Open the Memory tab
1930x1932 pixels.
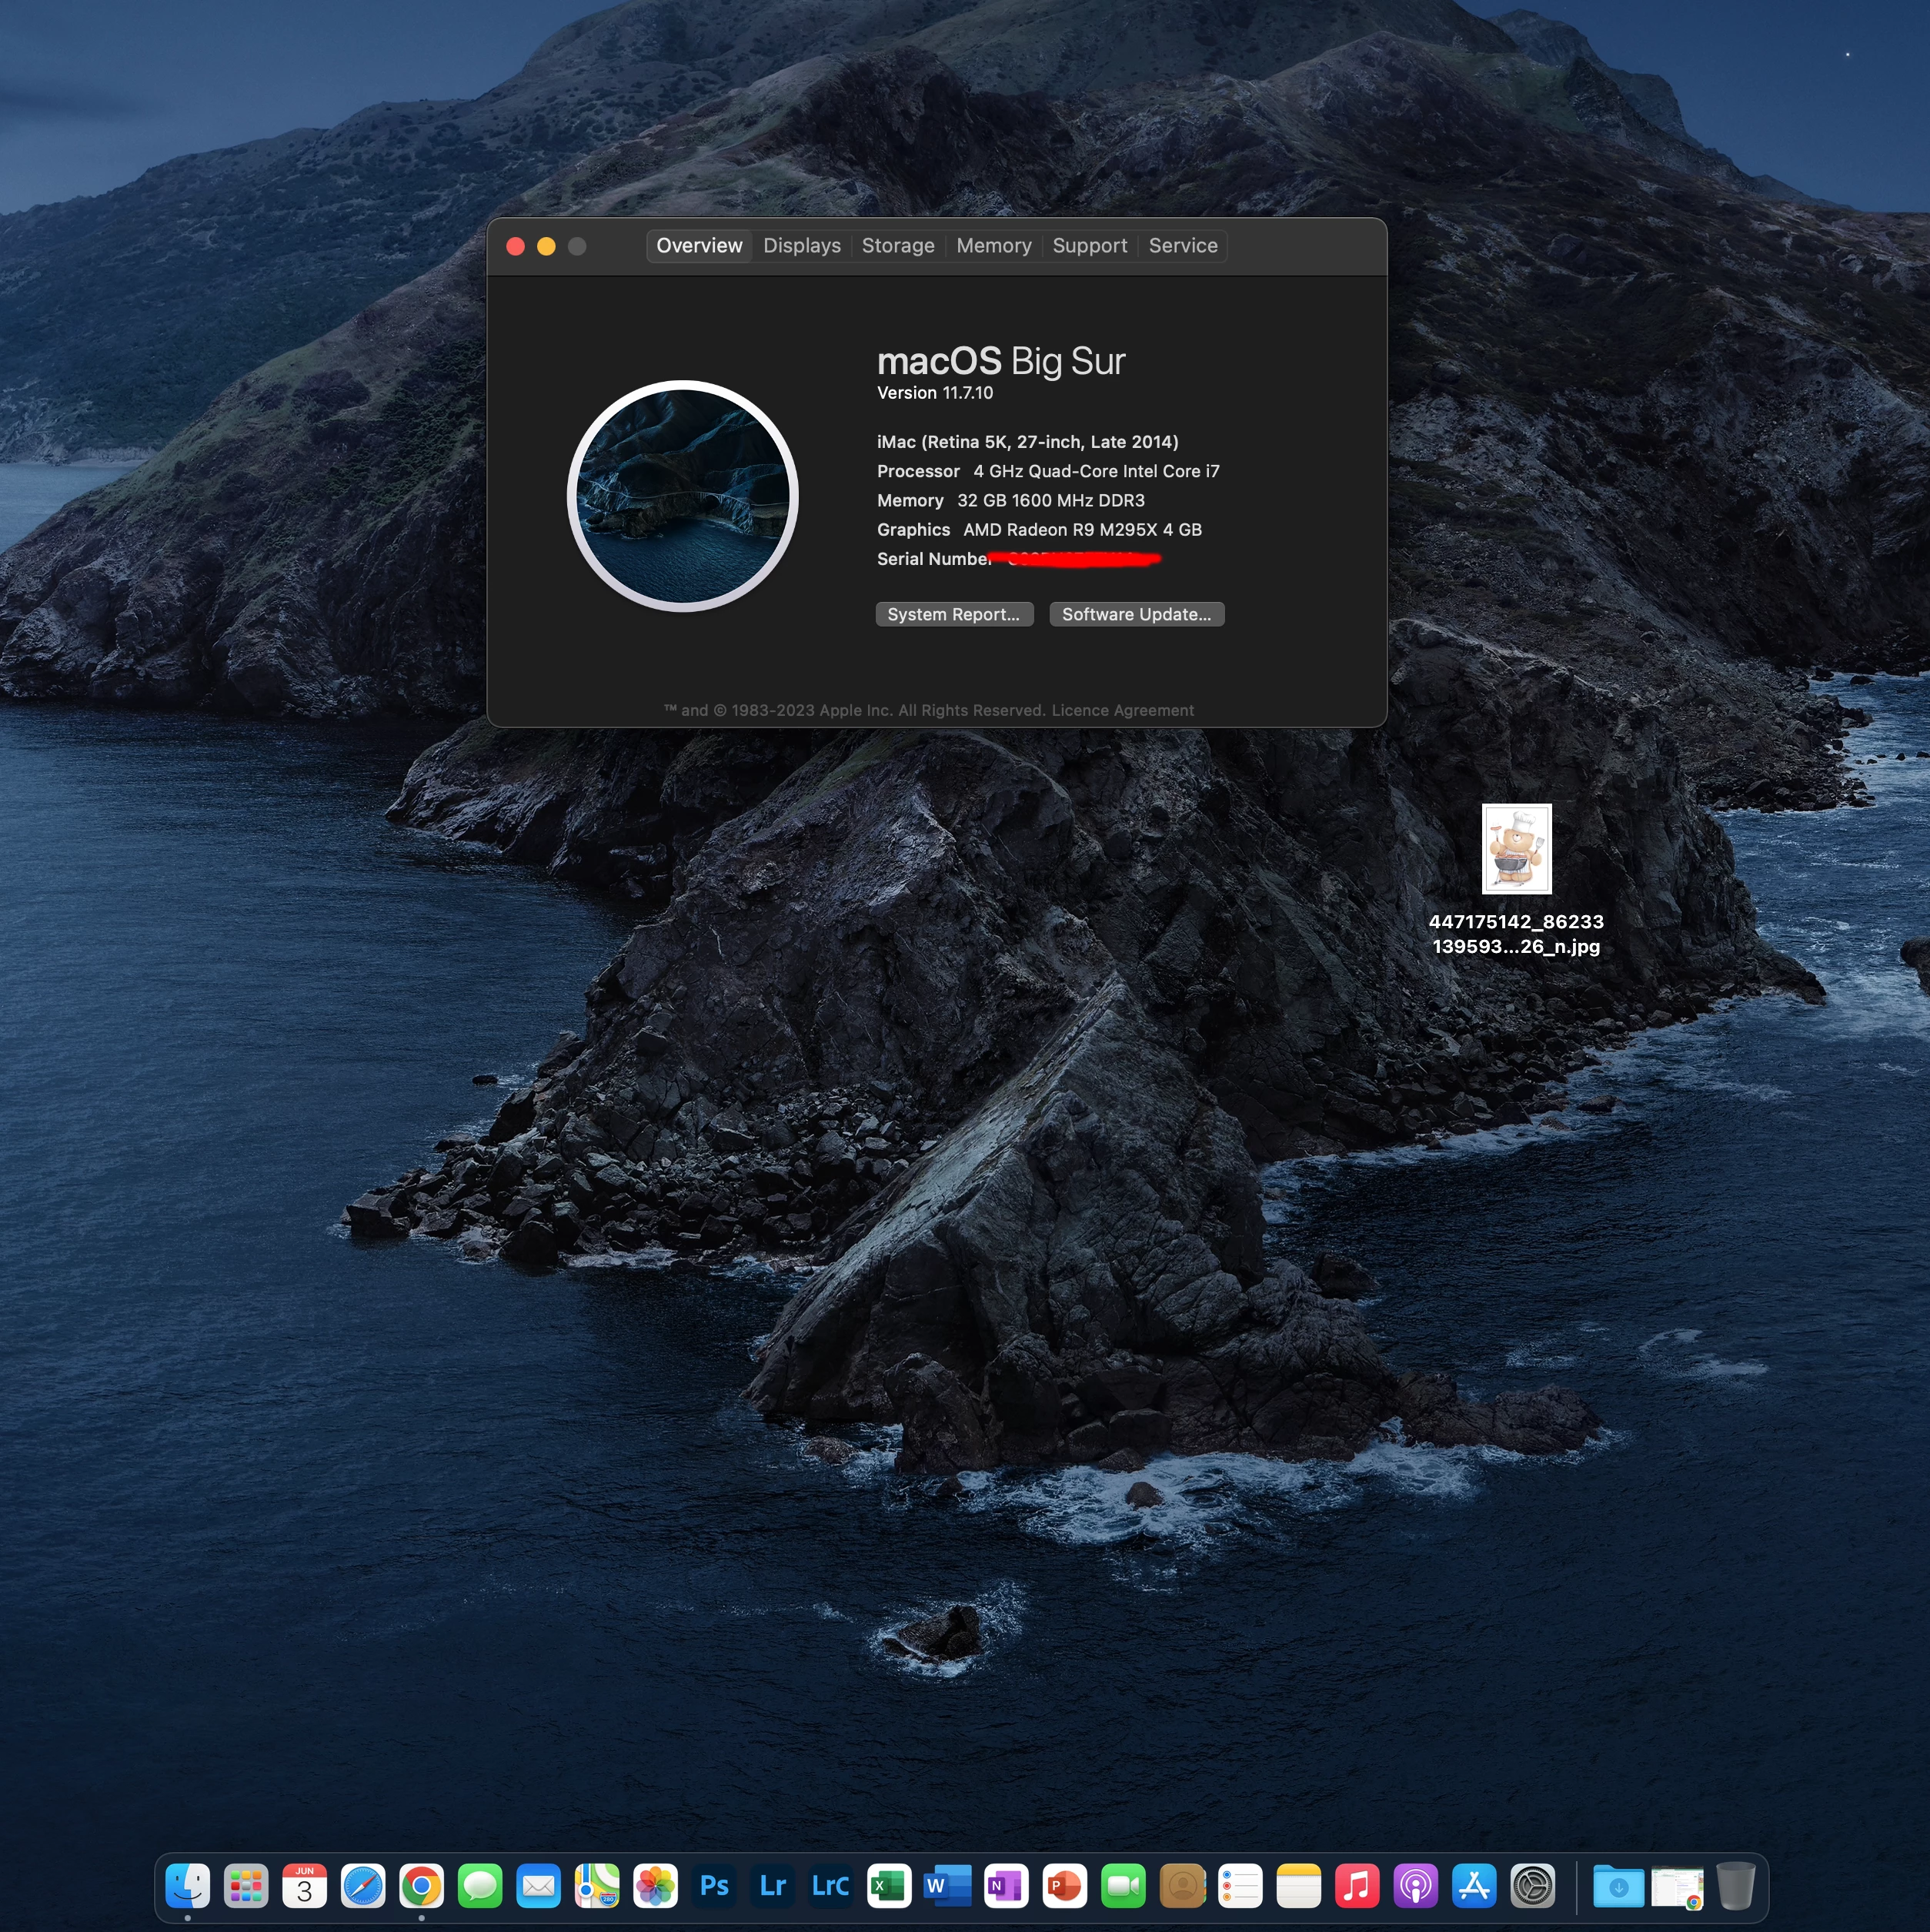click(x=992, y=246)
